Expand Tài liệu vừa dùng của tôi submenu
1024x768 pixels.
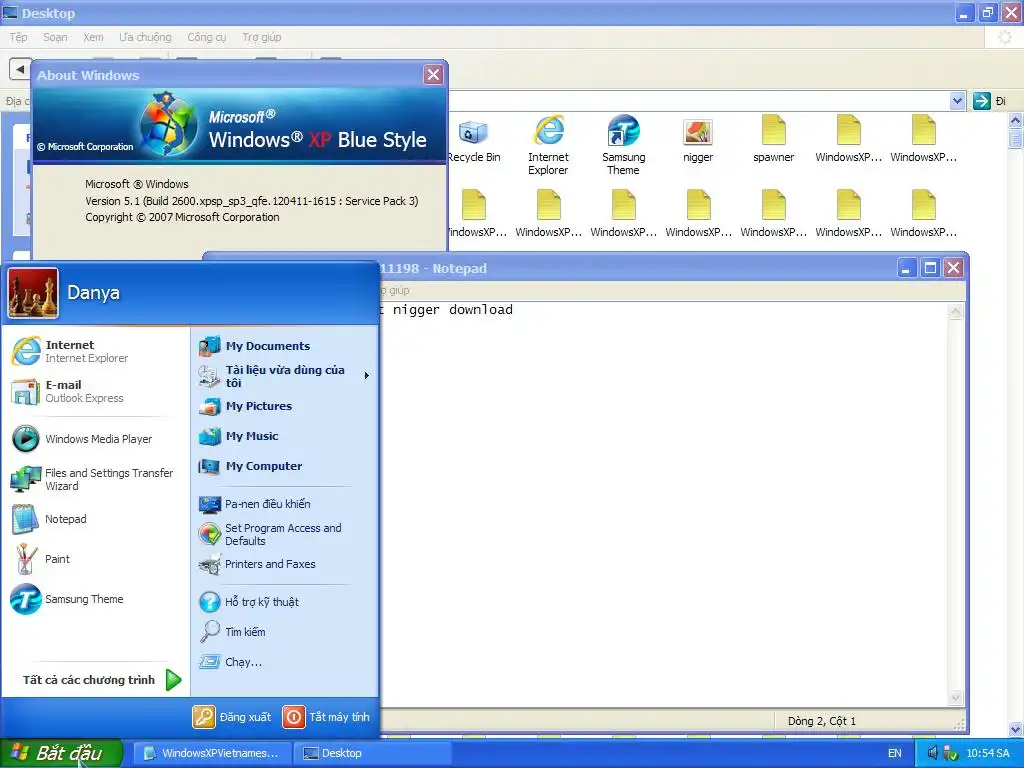point(285,376)
